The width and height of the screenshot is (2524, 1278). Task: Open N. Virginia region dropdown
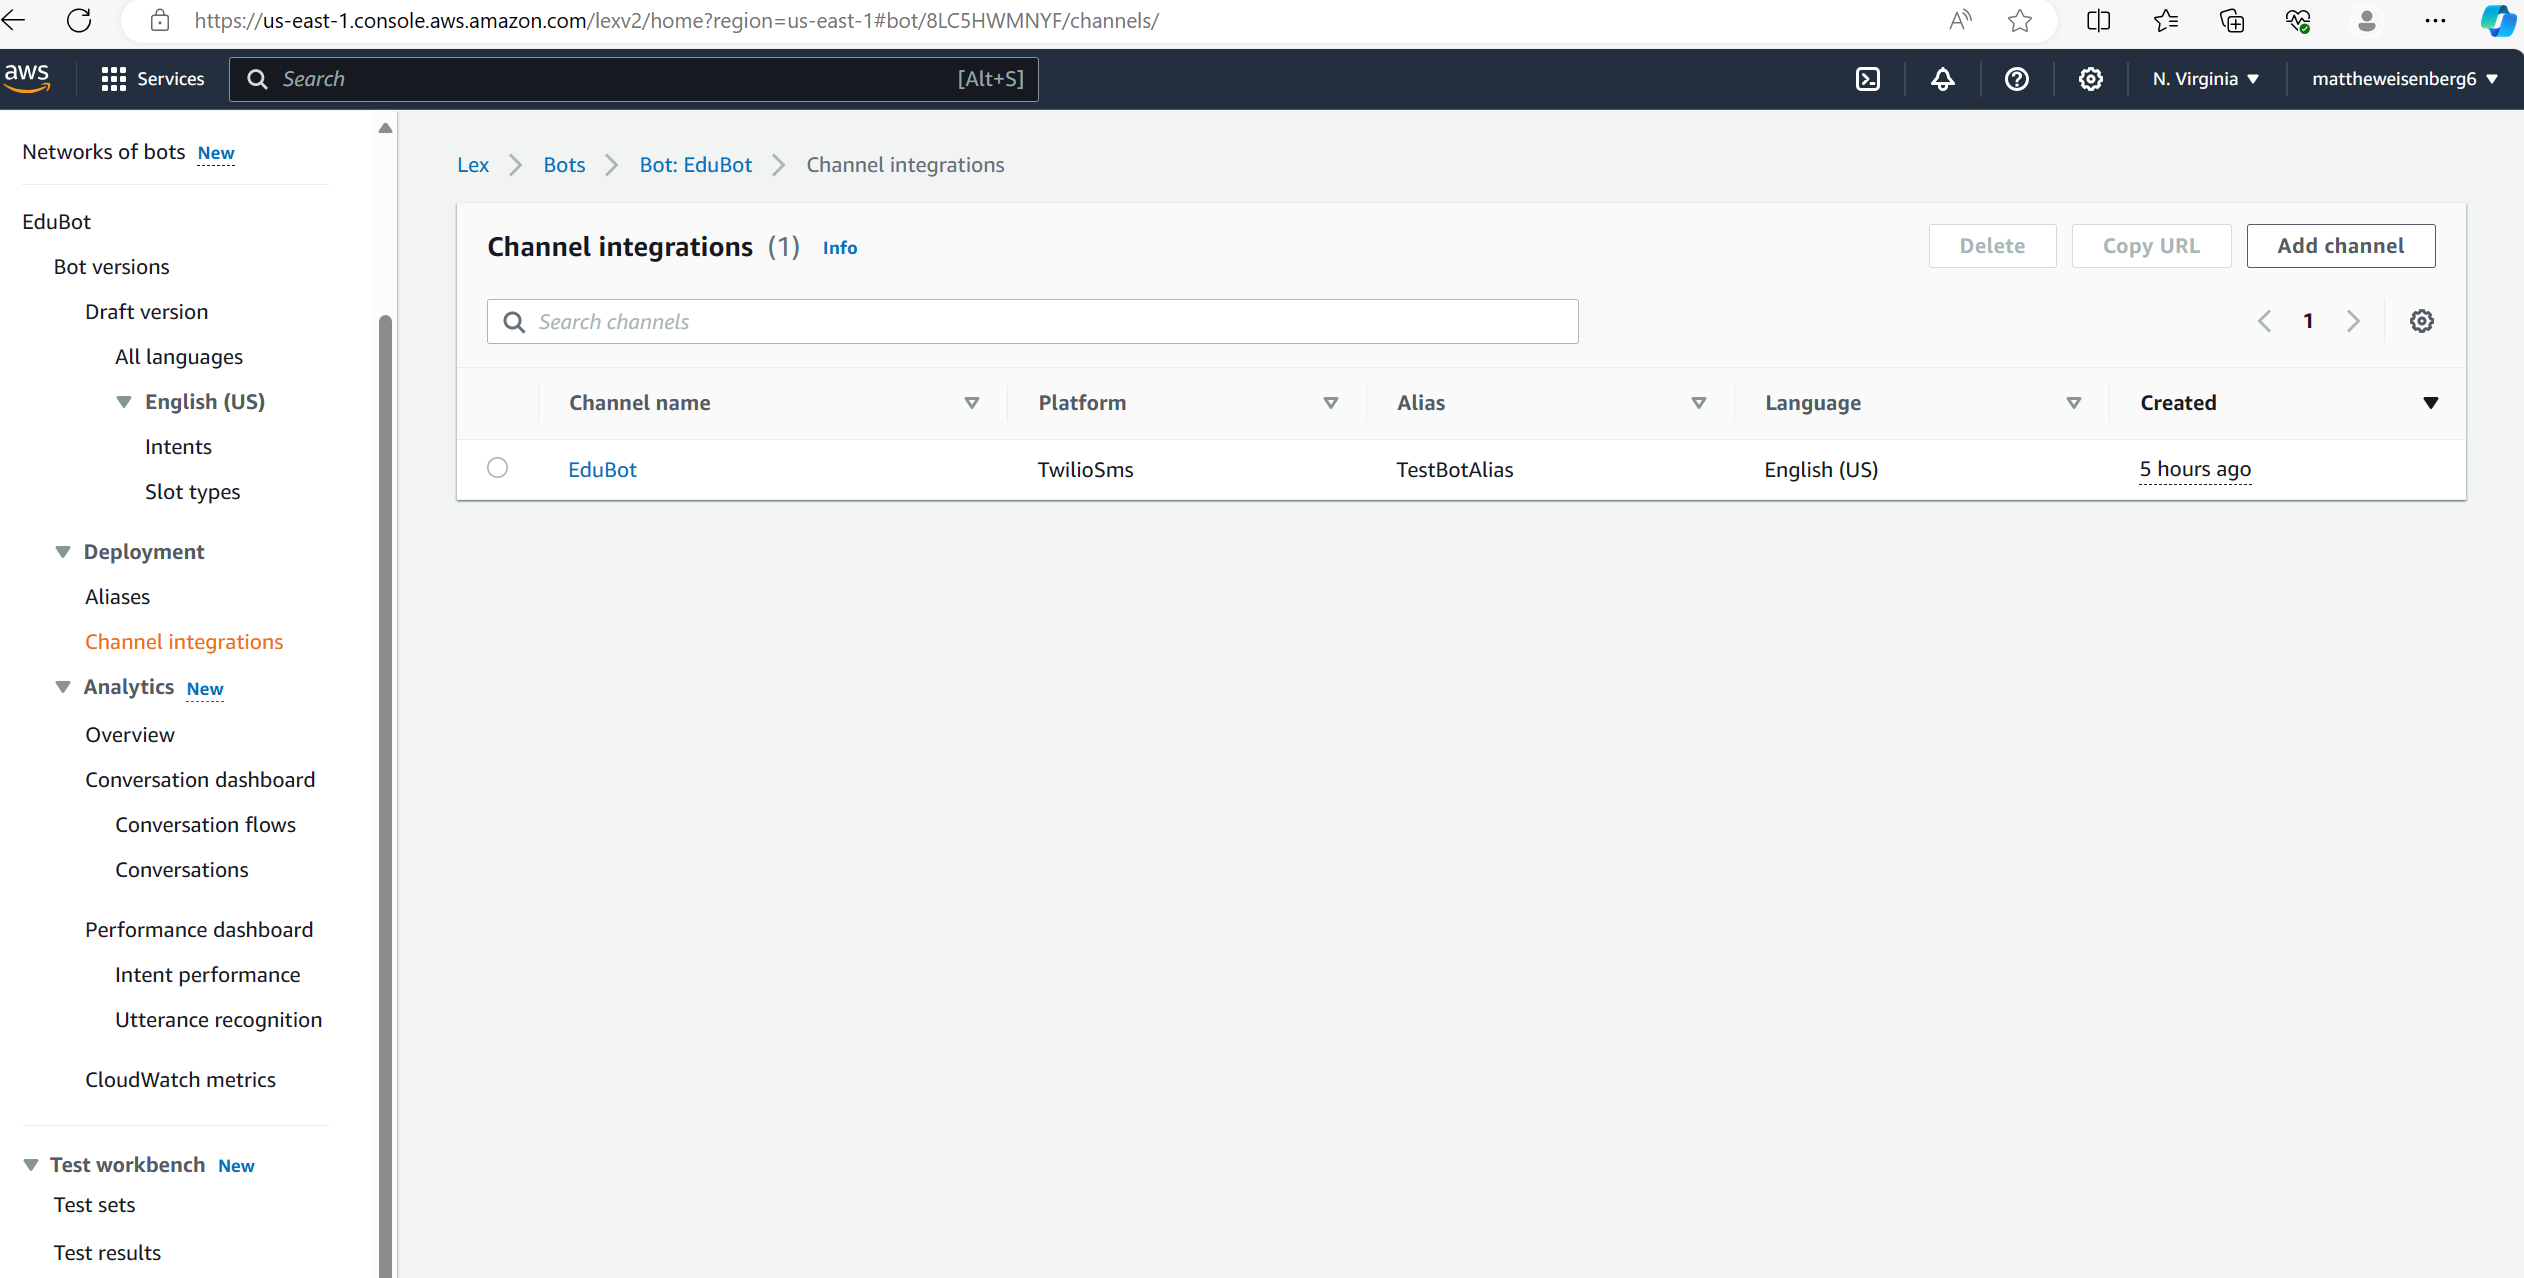[x=2205, y=79]
